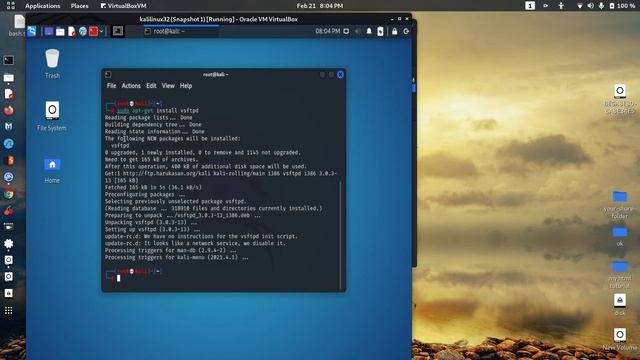
Task: Open the Kali dragon menu in the VM panel
Action: coord(32,31)
